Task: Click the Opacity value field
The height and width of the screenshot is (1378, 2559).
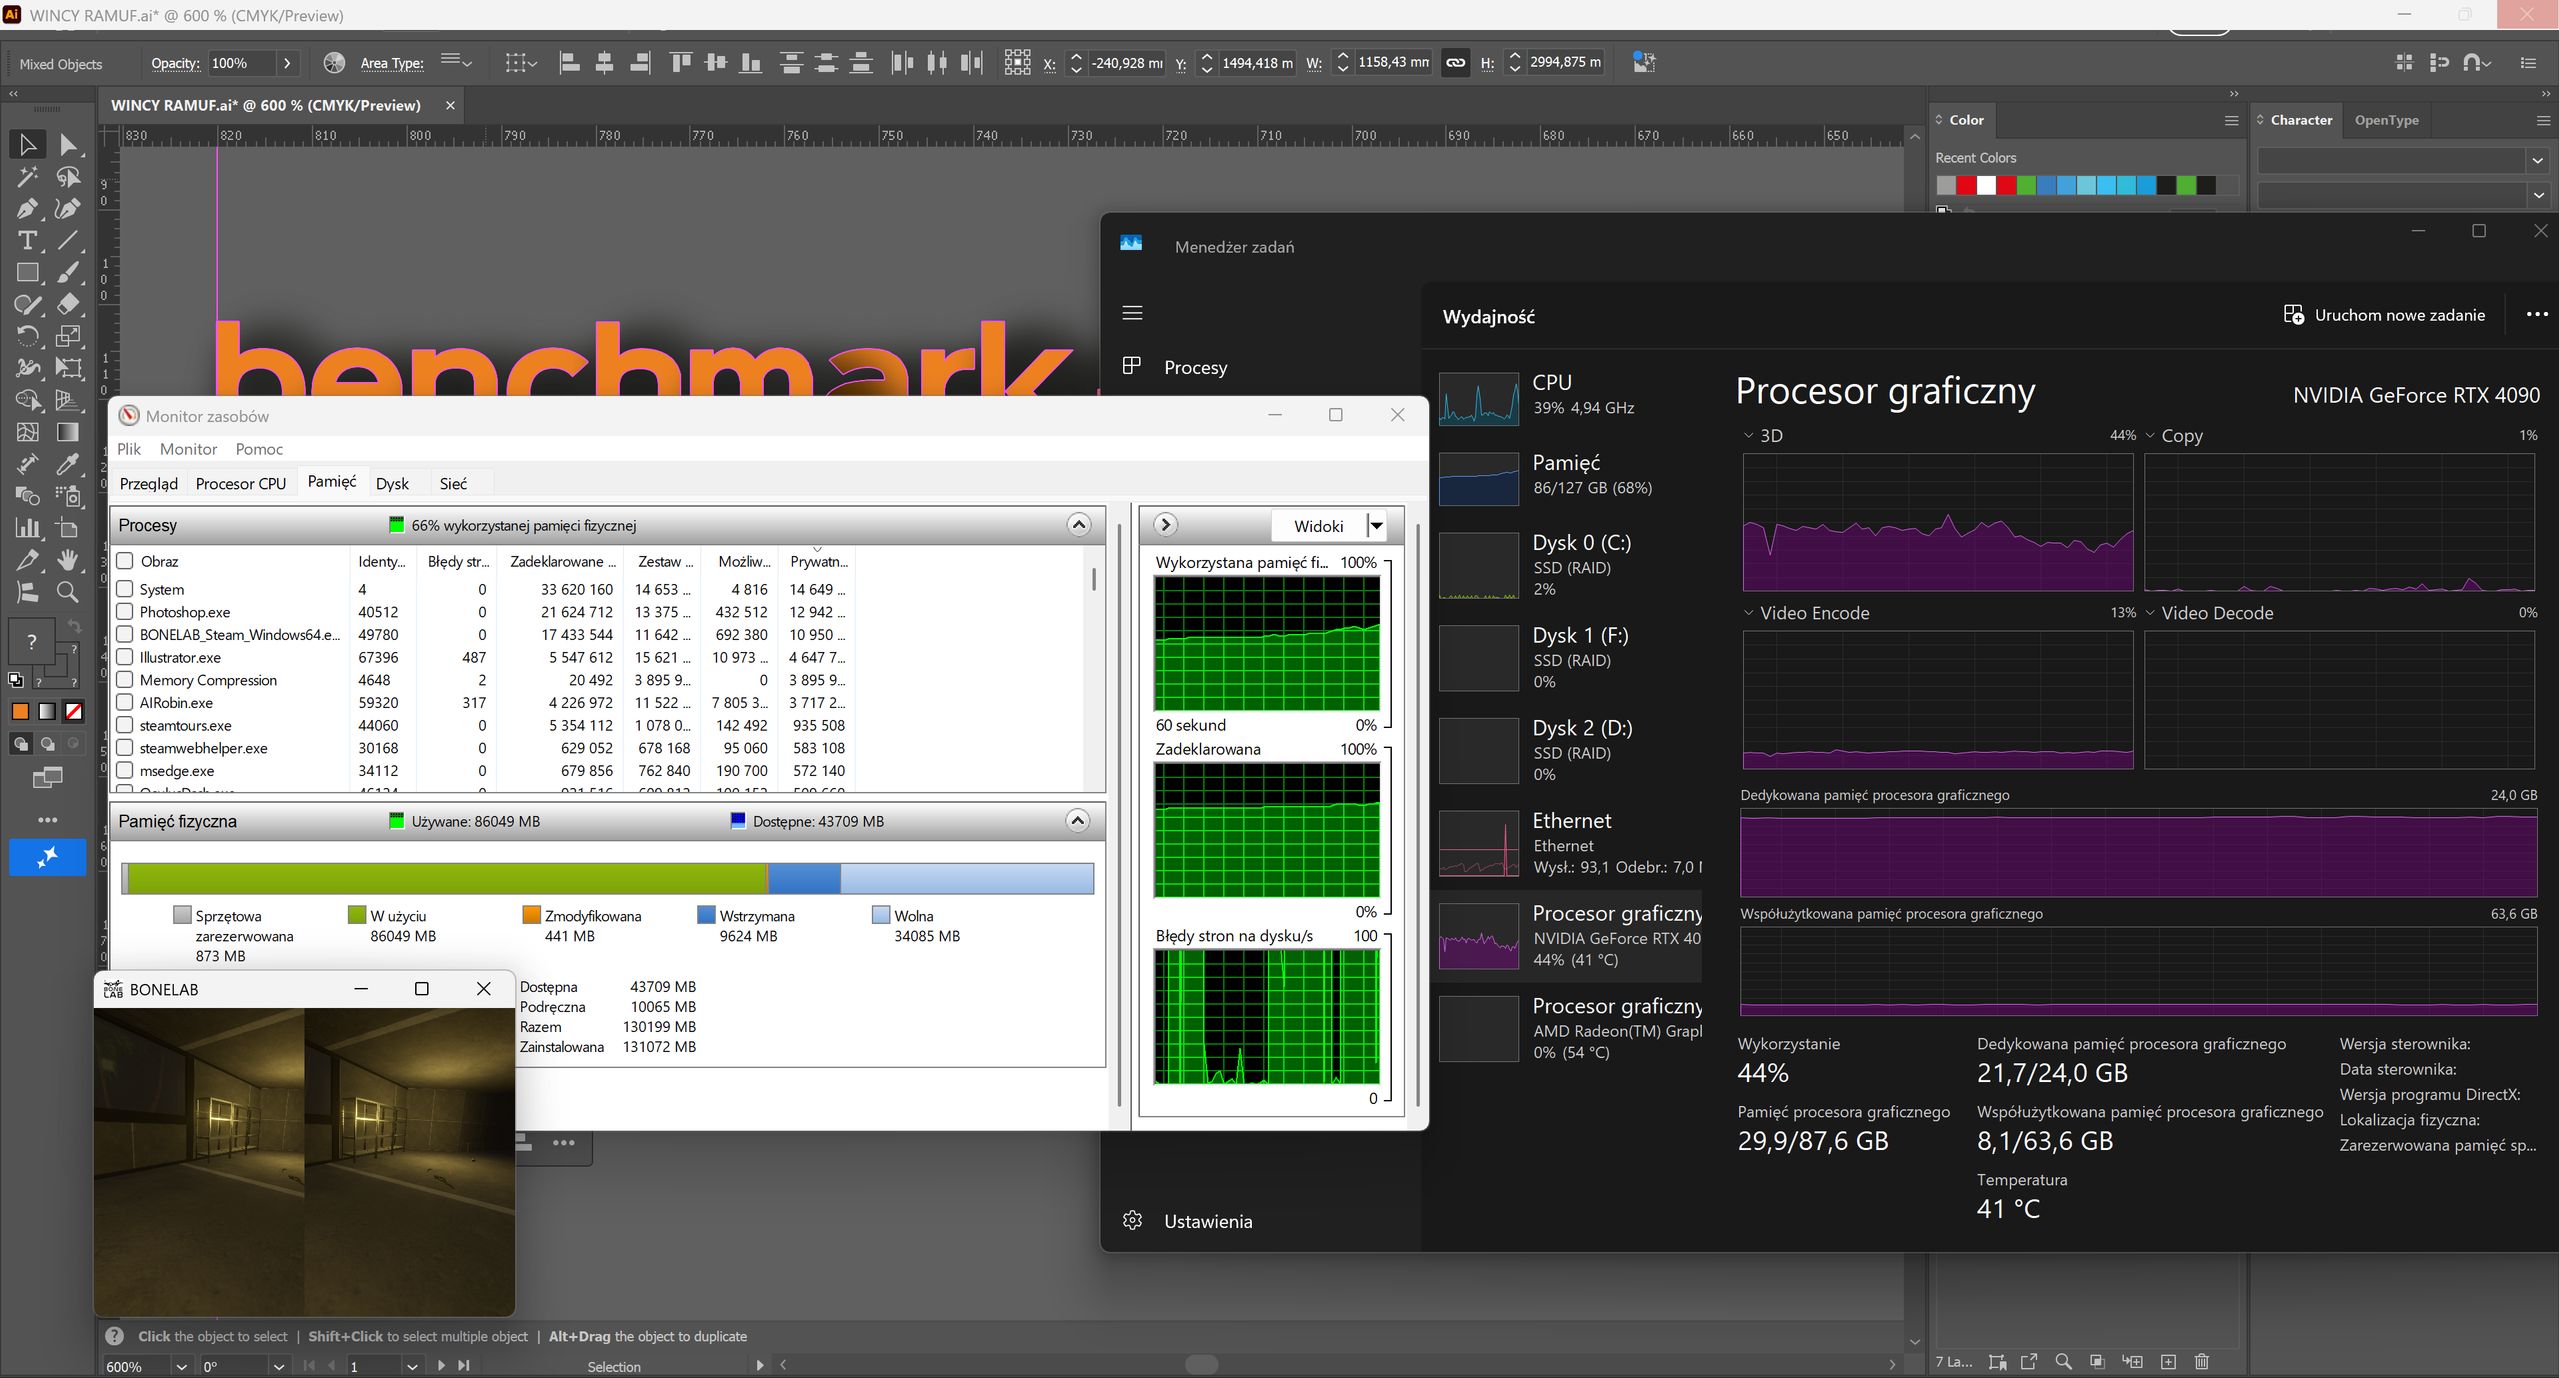Action: point(241,63)
